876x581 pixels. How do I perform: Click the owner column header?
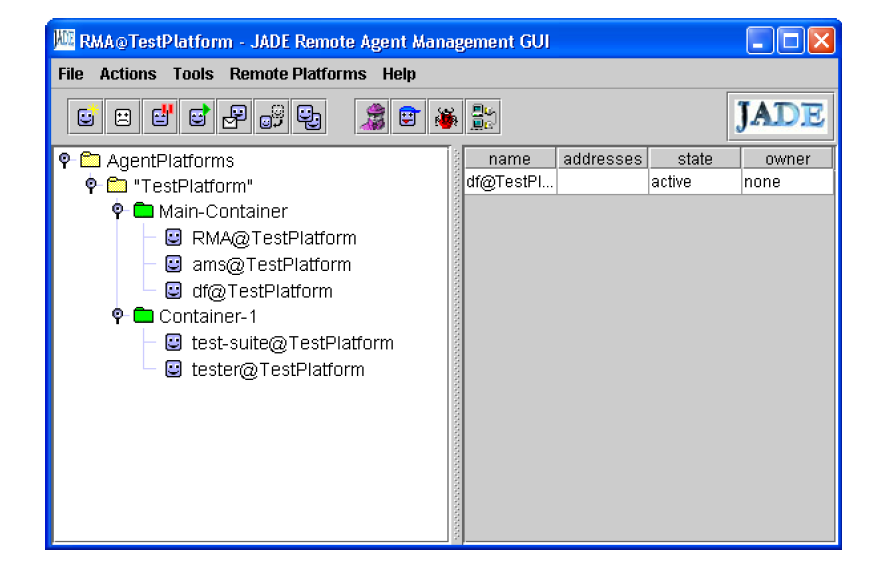pyautogui.click(x=787, y=159)
